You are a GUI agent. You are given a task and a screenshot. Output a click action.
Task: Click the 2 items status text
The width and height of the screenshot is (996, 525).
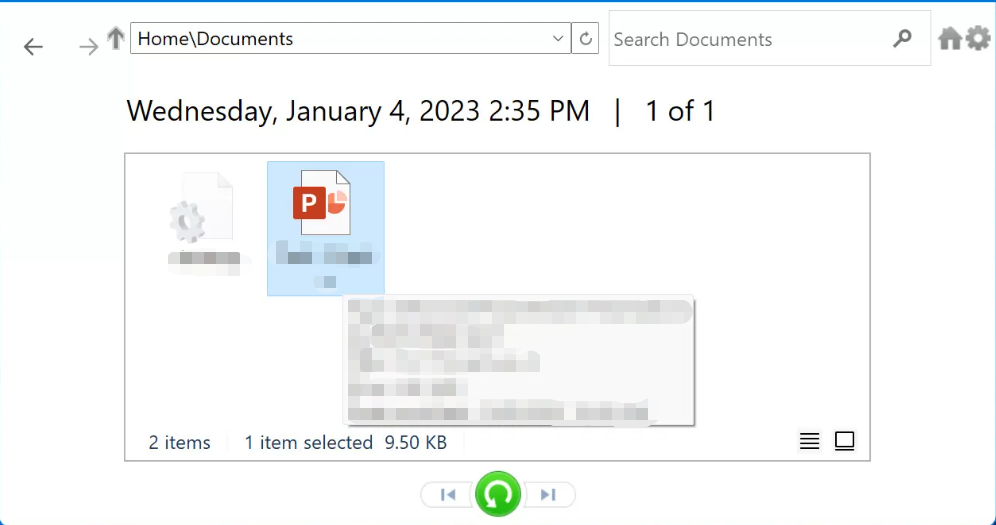coord(180,442)
